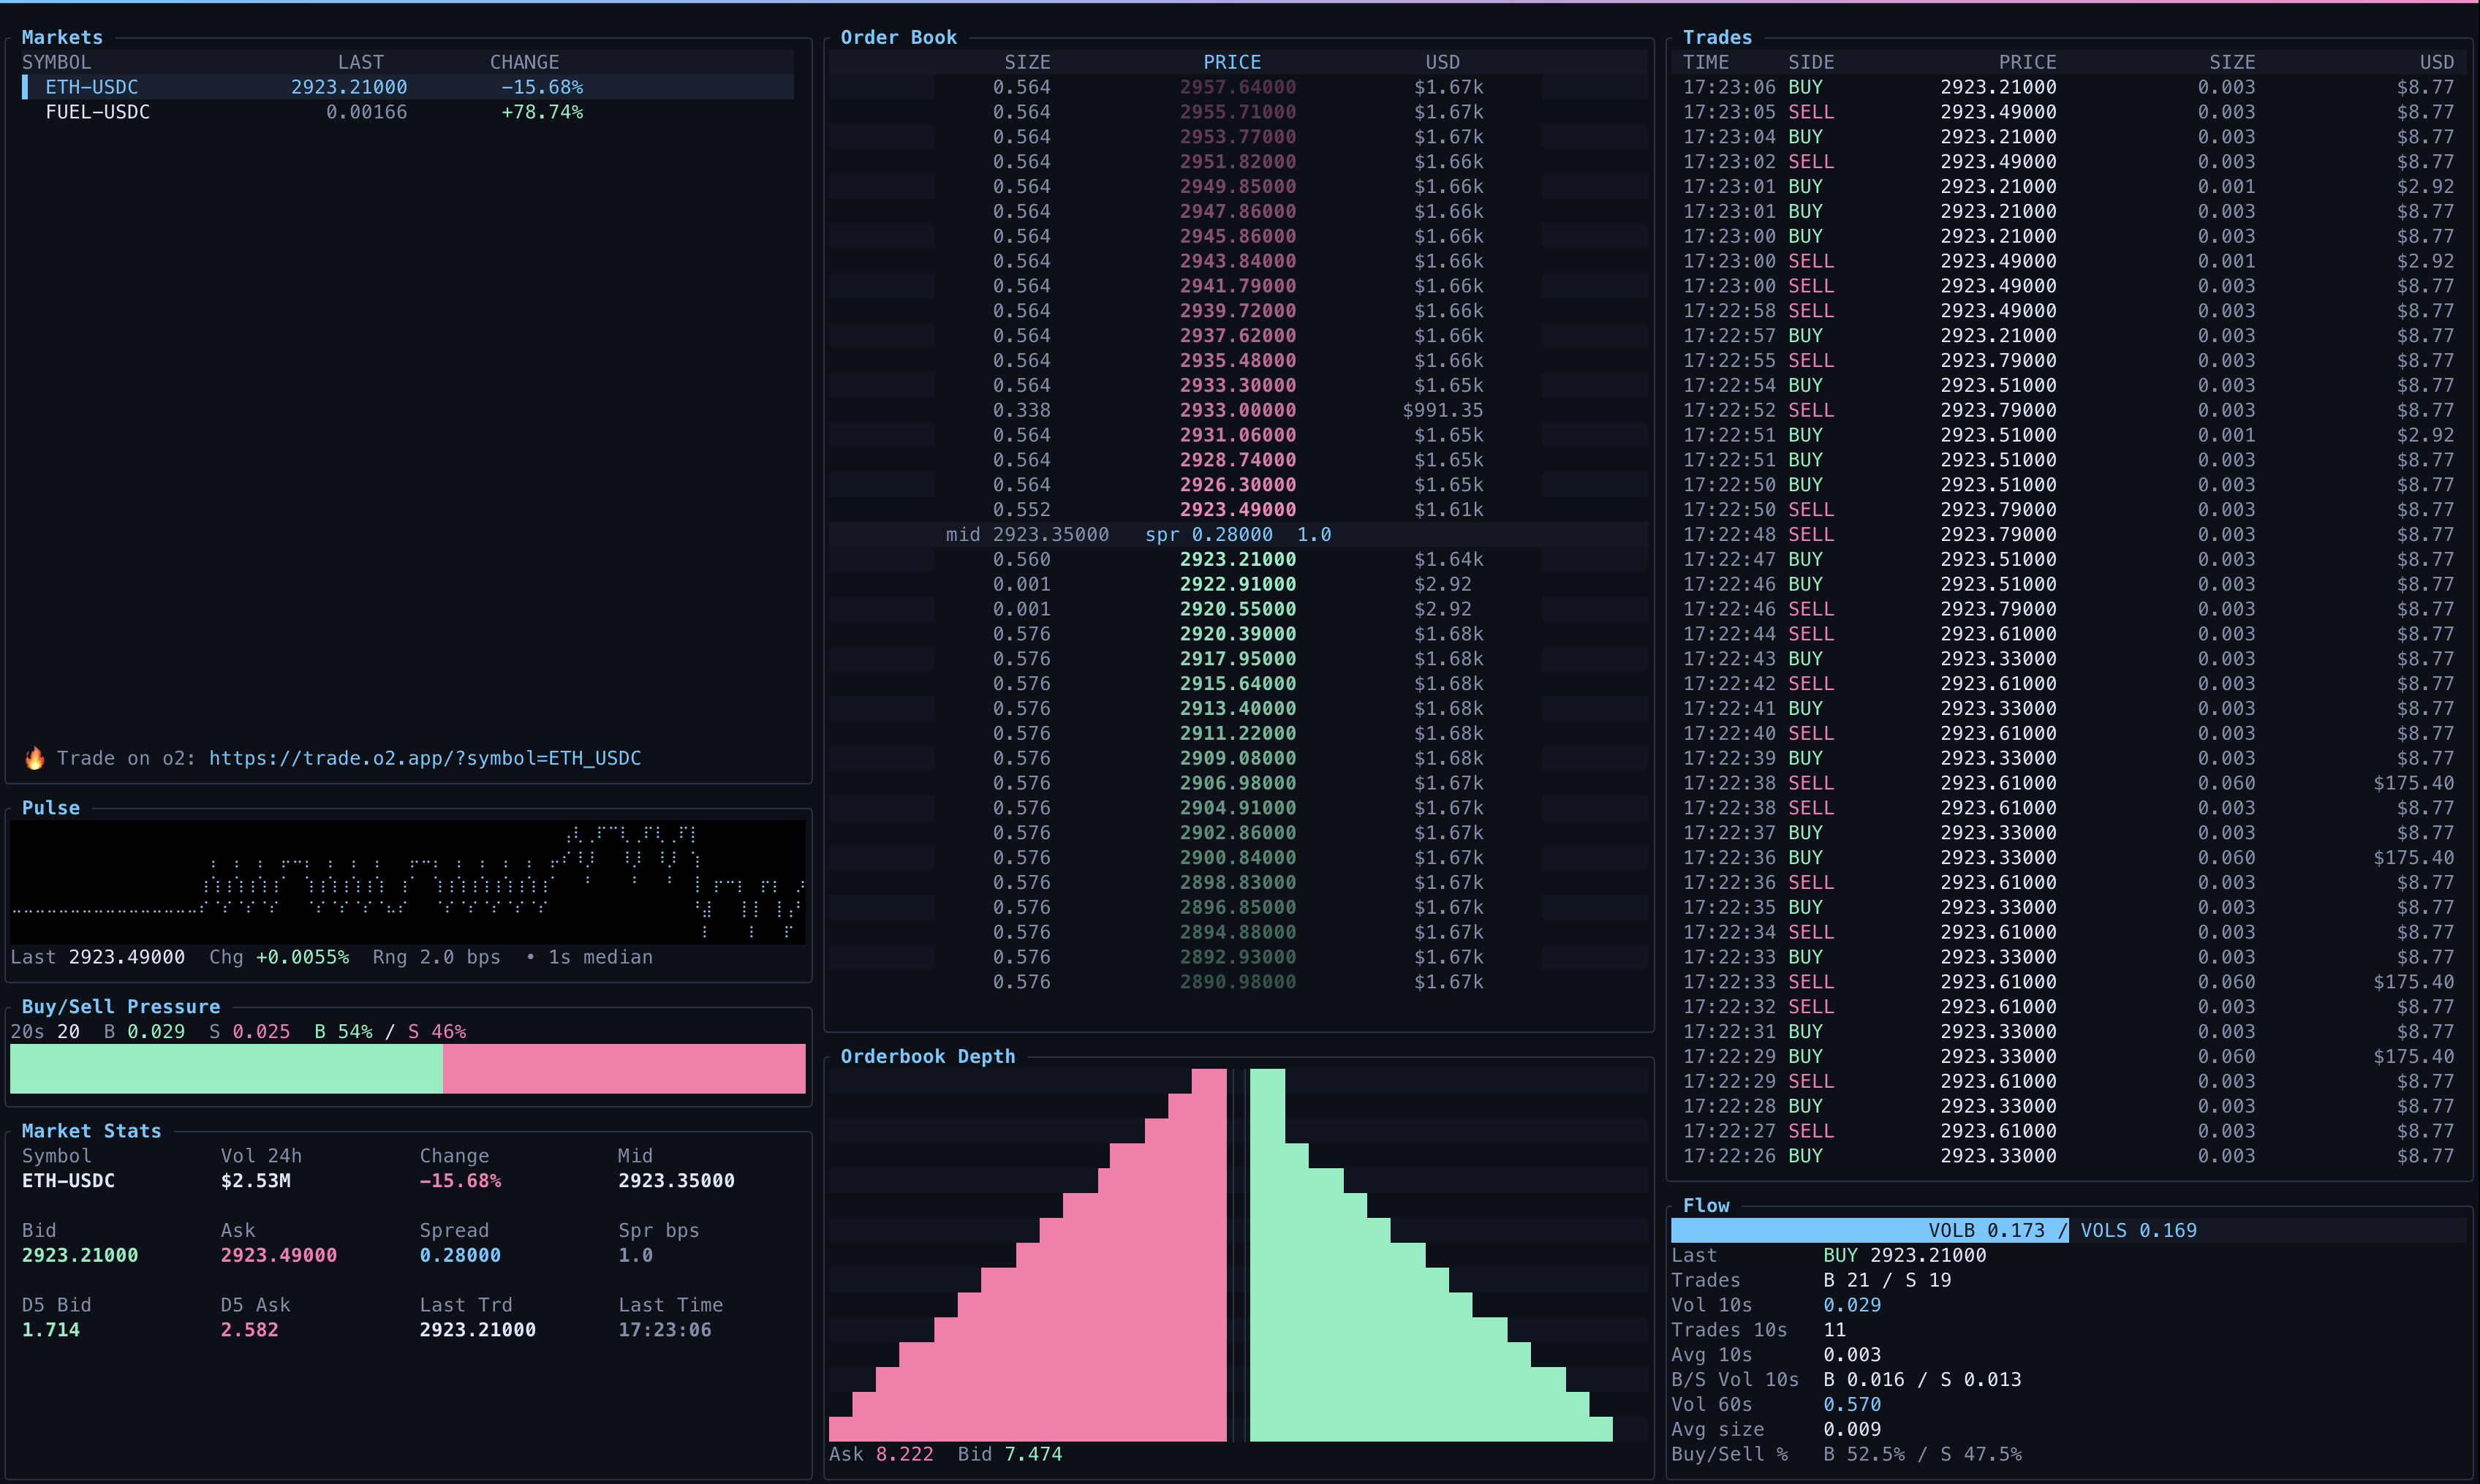Image resolution: width=2480 pixels, height=1484 pixels.
Task: Open the trade.o2.app ETH_USDC link
Action: pyautogui.click(x=425, y=758)
